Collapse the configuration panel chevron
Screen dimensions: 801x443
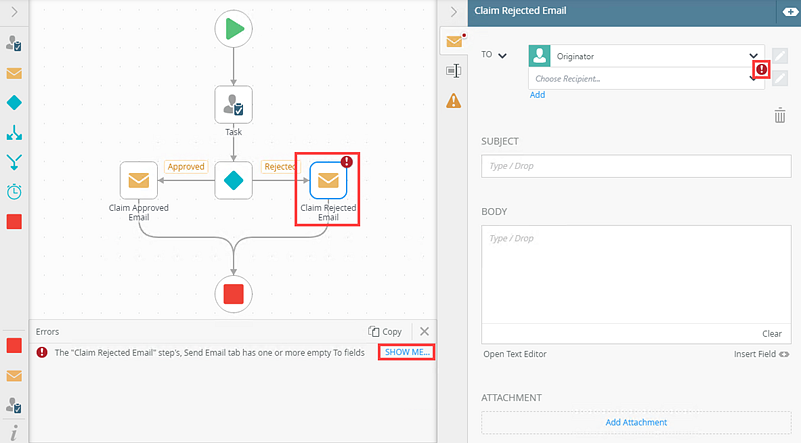pos(454,12)
